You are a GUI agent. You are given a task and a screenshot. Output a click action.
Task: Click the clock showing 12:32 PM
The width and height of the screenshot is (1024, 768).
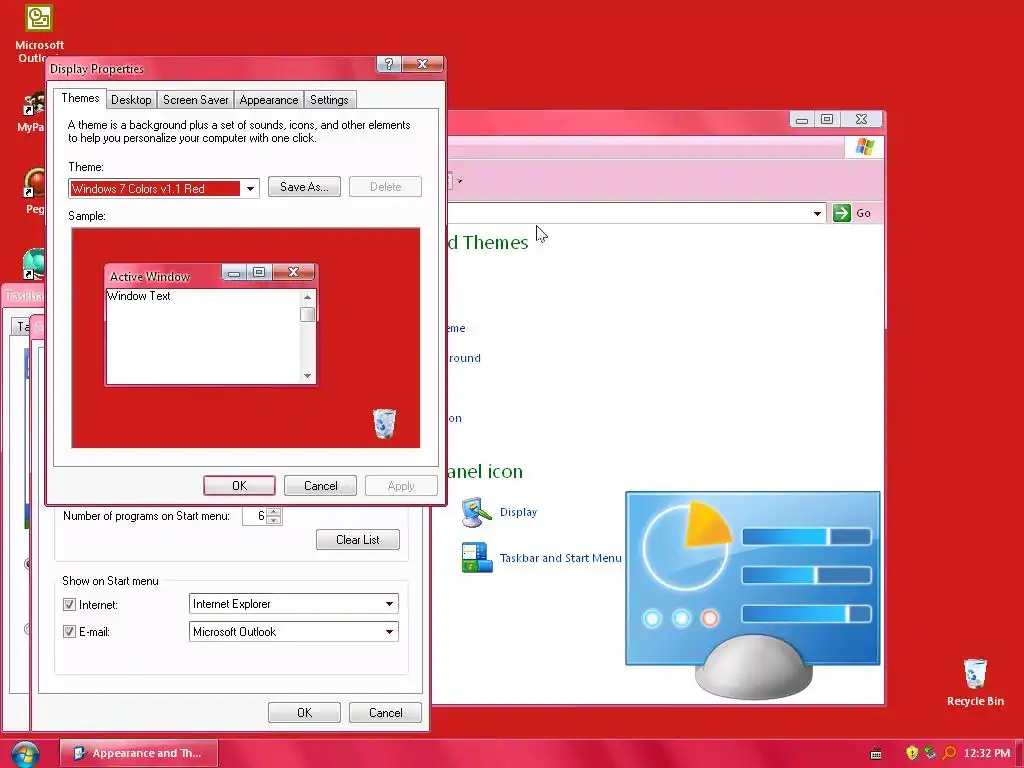[987, 753]
